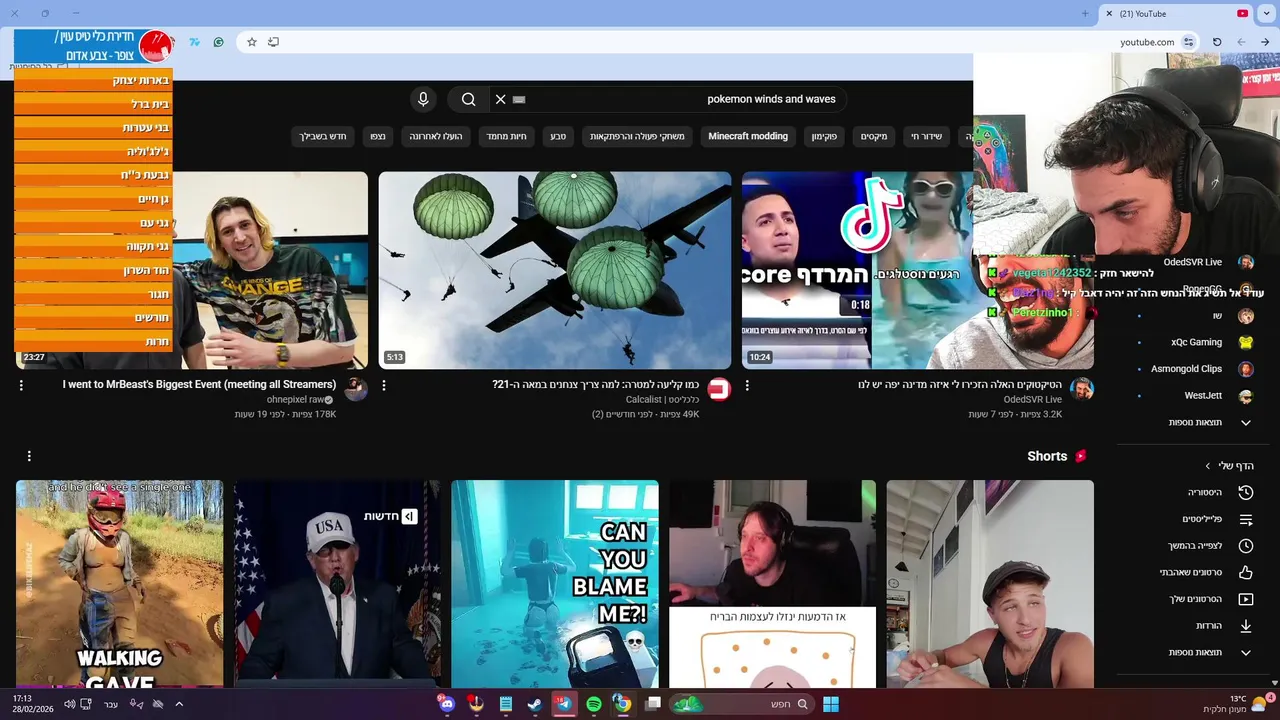The height and width of the screenshot is (720, 1280).
Task: Open the USA cap podium short
Action: coord(337,584)
